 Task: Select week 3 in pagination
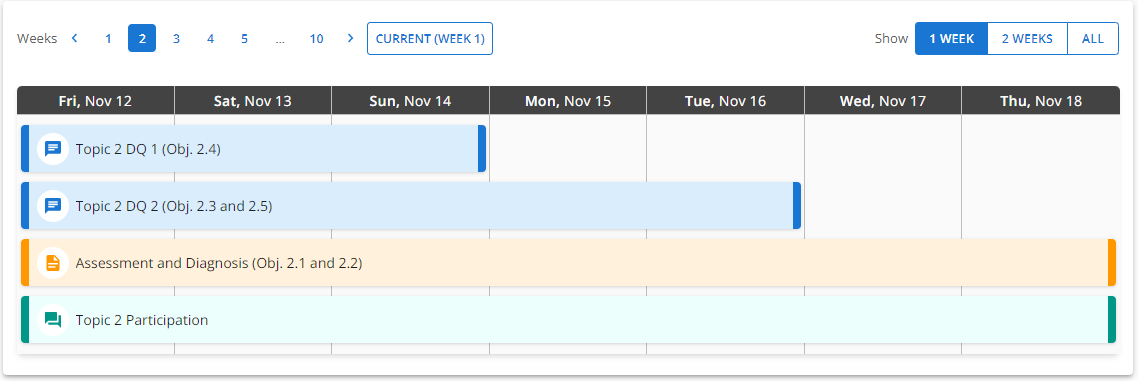point(176,38)
